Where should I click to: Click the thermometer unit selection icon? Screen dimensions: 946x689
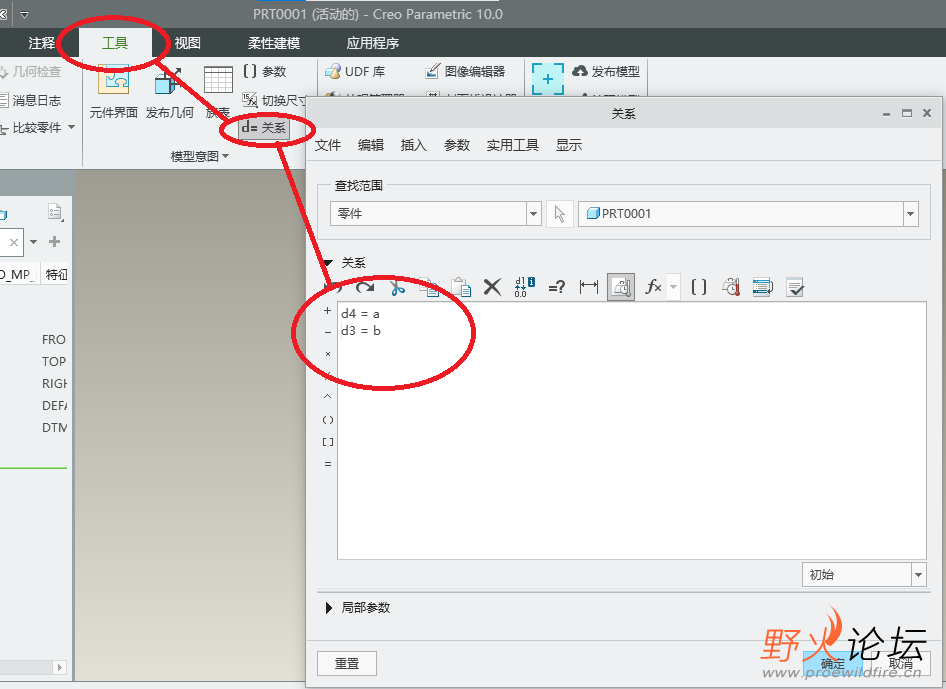pos(731,287)
